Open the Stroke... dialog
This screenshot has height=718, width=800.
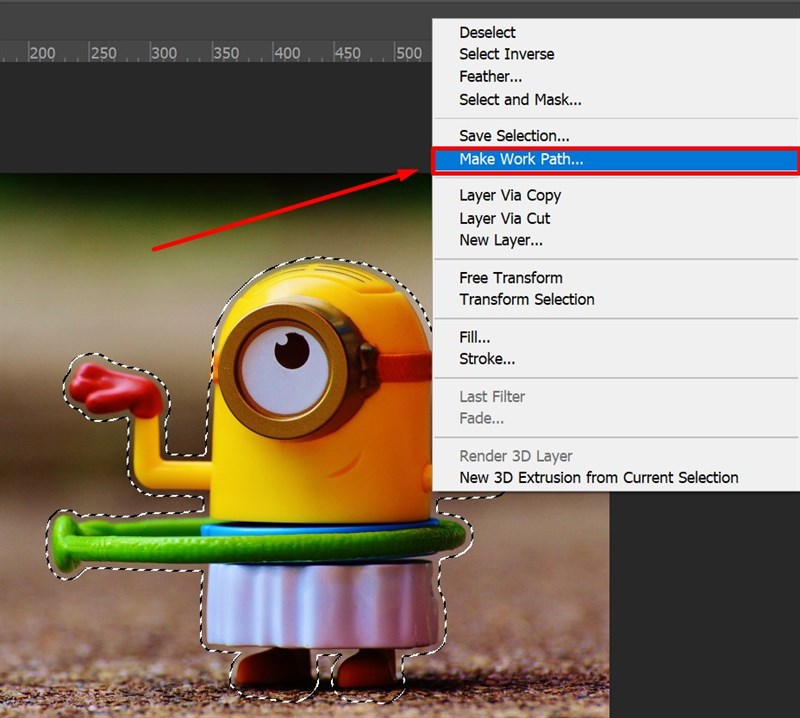[487, 359]
